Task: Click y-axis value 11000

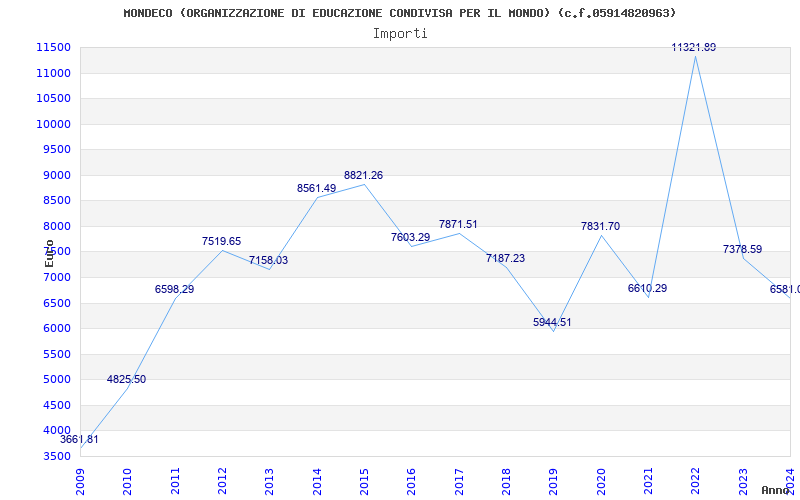Action: click(53, 73)
